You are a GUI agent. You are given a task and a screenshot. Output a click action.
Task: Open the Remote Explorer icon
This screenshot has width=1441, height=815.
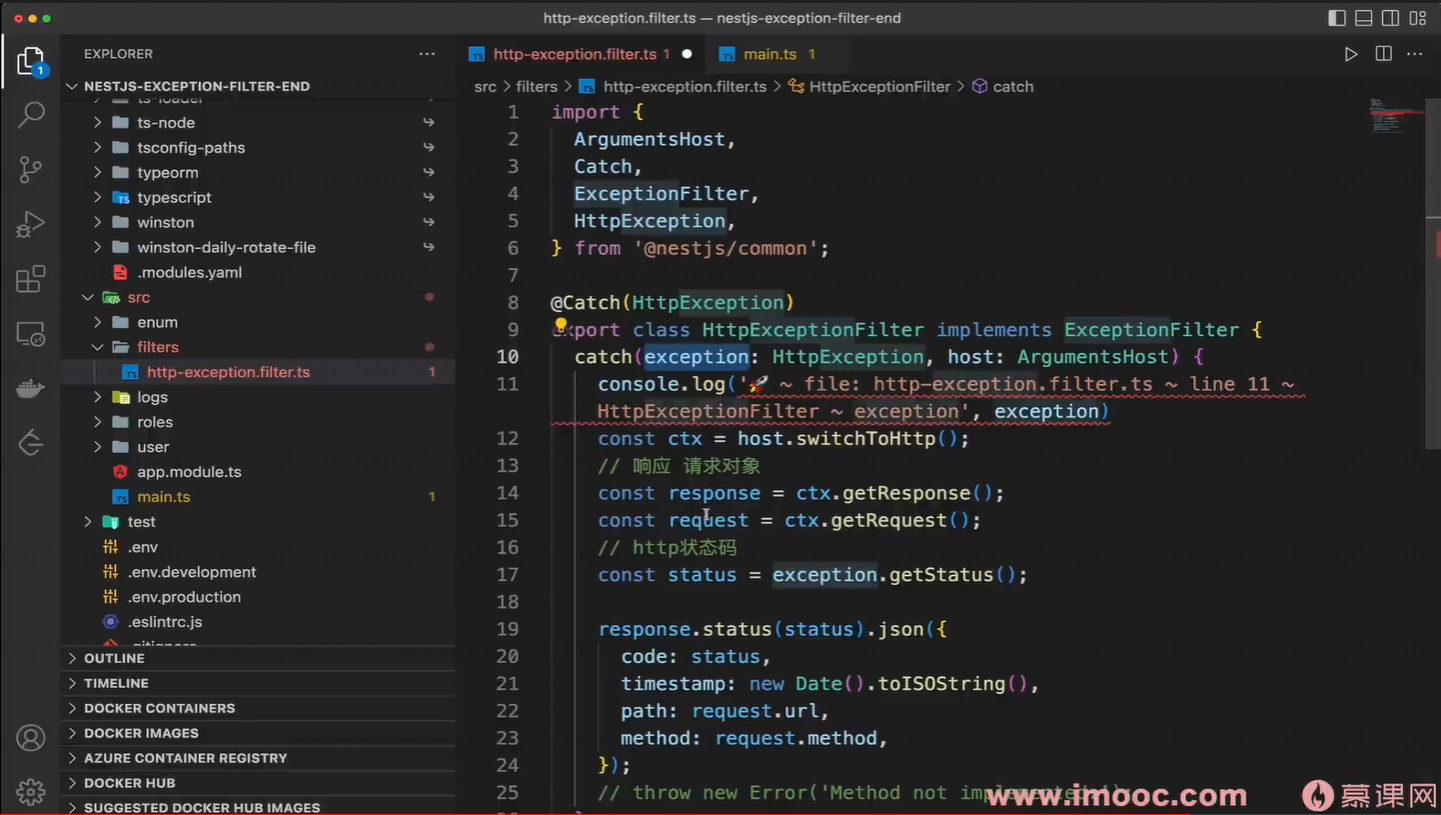[x=31, y=334]
